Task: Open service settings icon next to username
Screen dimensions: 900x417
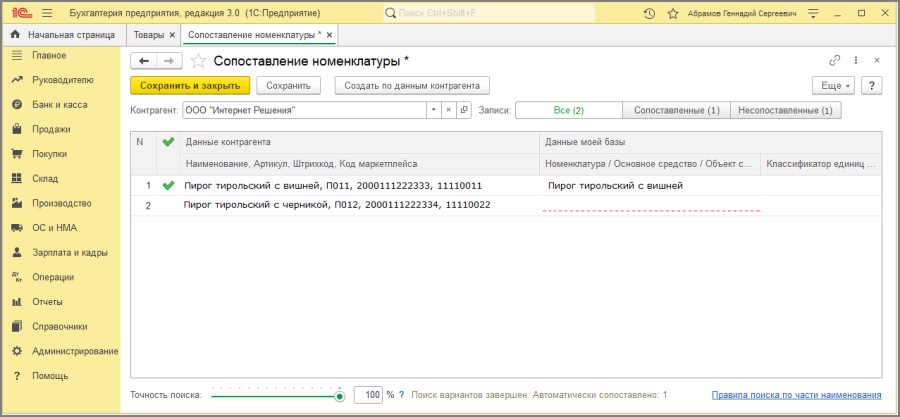Action: point(813,13)
